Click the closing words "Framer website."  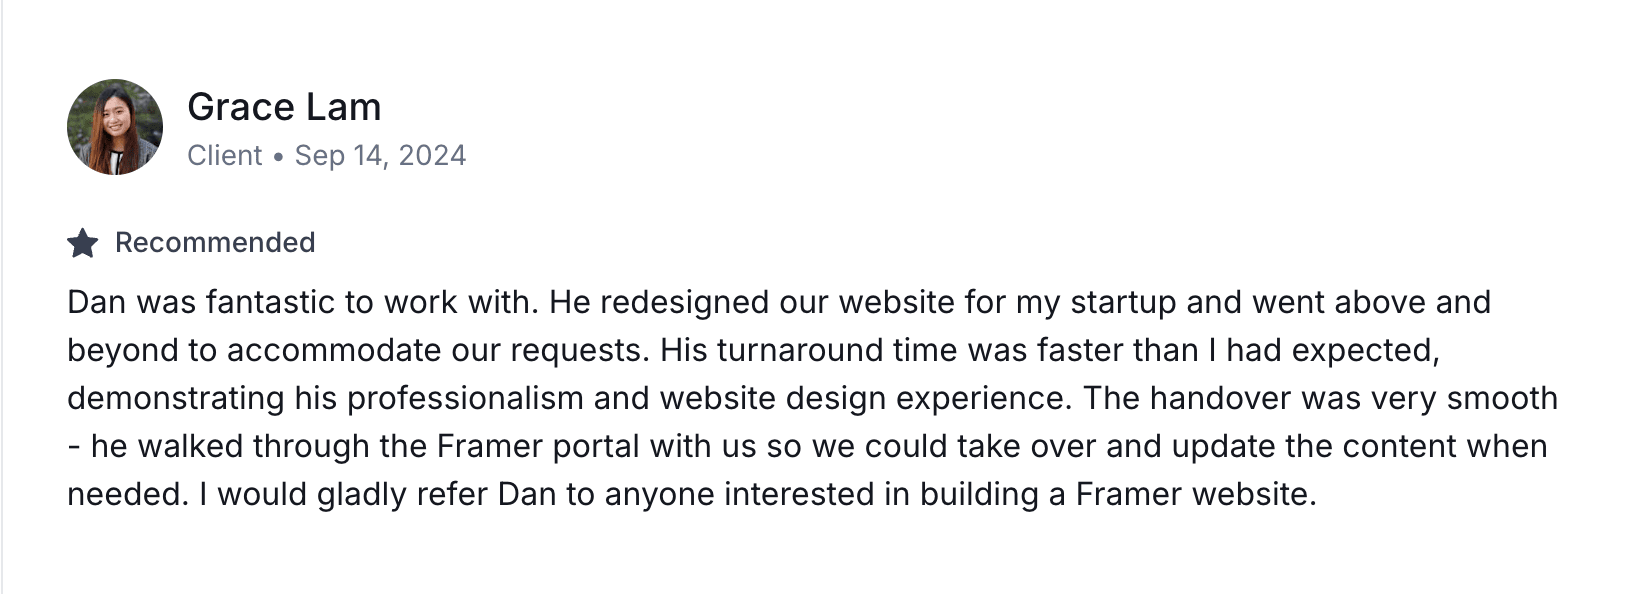click(x=1196, y=494)
